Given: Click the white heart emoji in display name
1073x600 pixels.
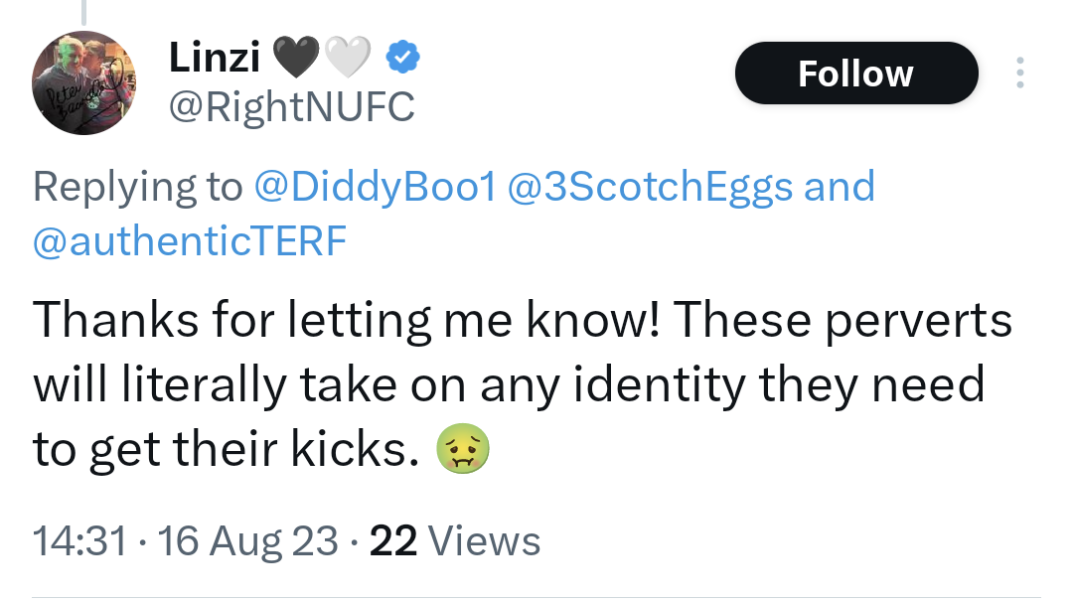Looking at the screenshot, I should [347, 55].
